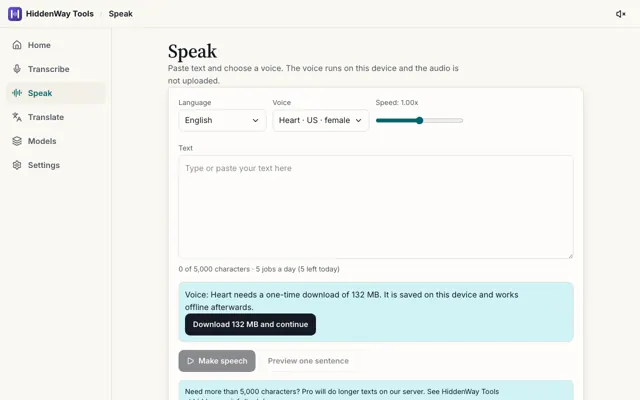Click the Models stack icon
Viewport: 640px width, 400px height.
coord(17,141)
